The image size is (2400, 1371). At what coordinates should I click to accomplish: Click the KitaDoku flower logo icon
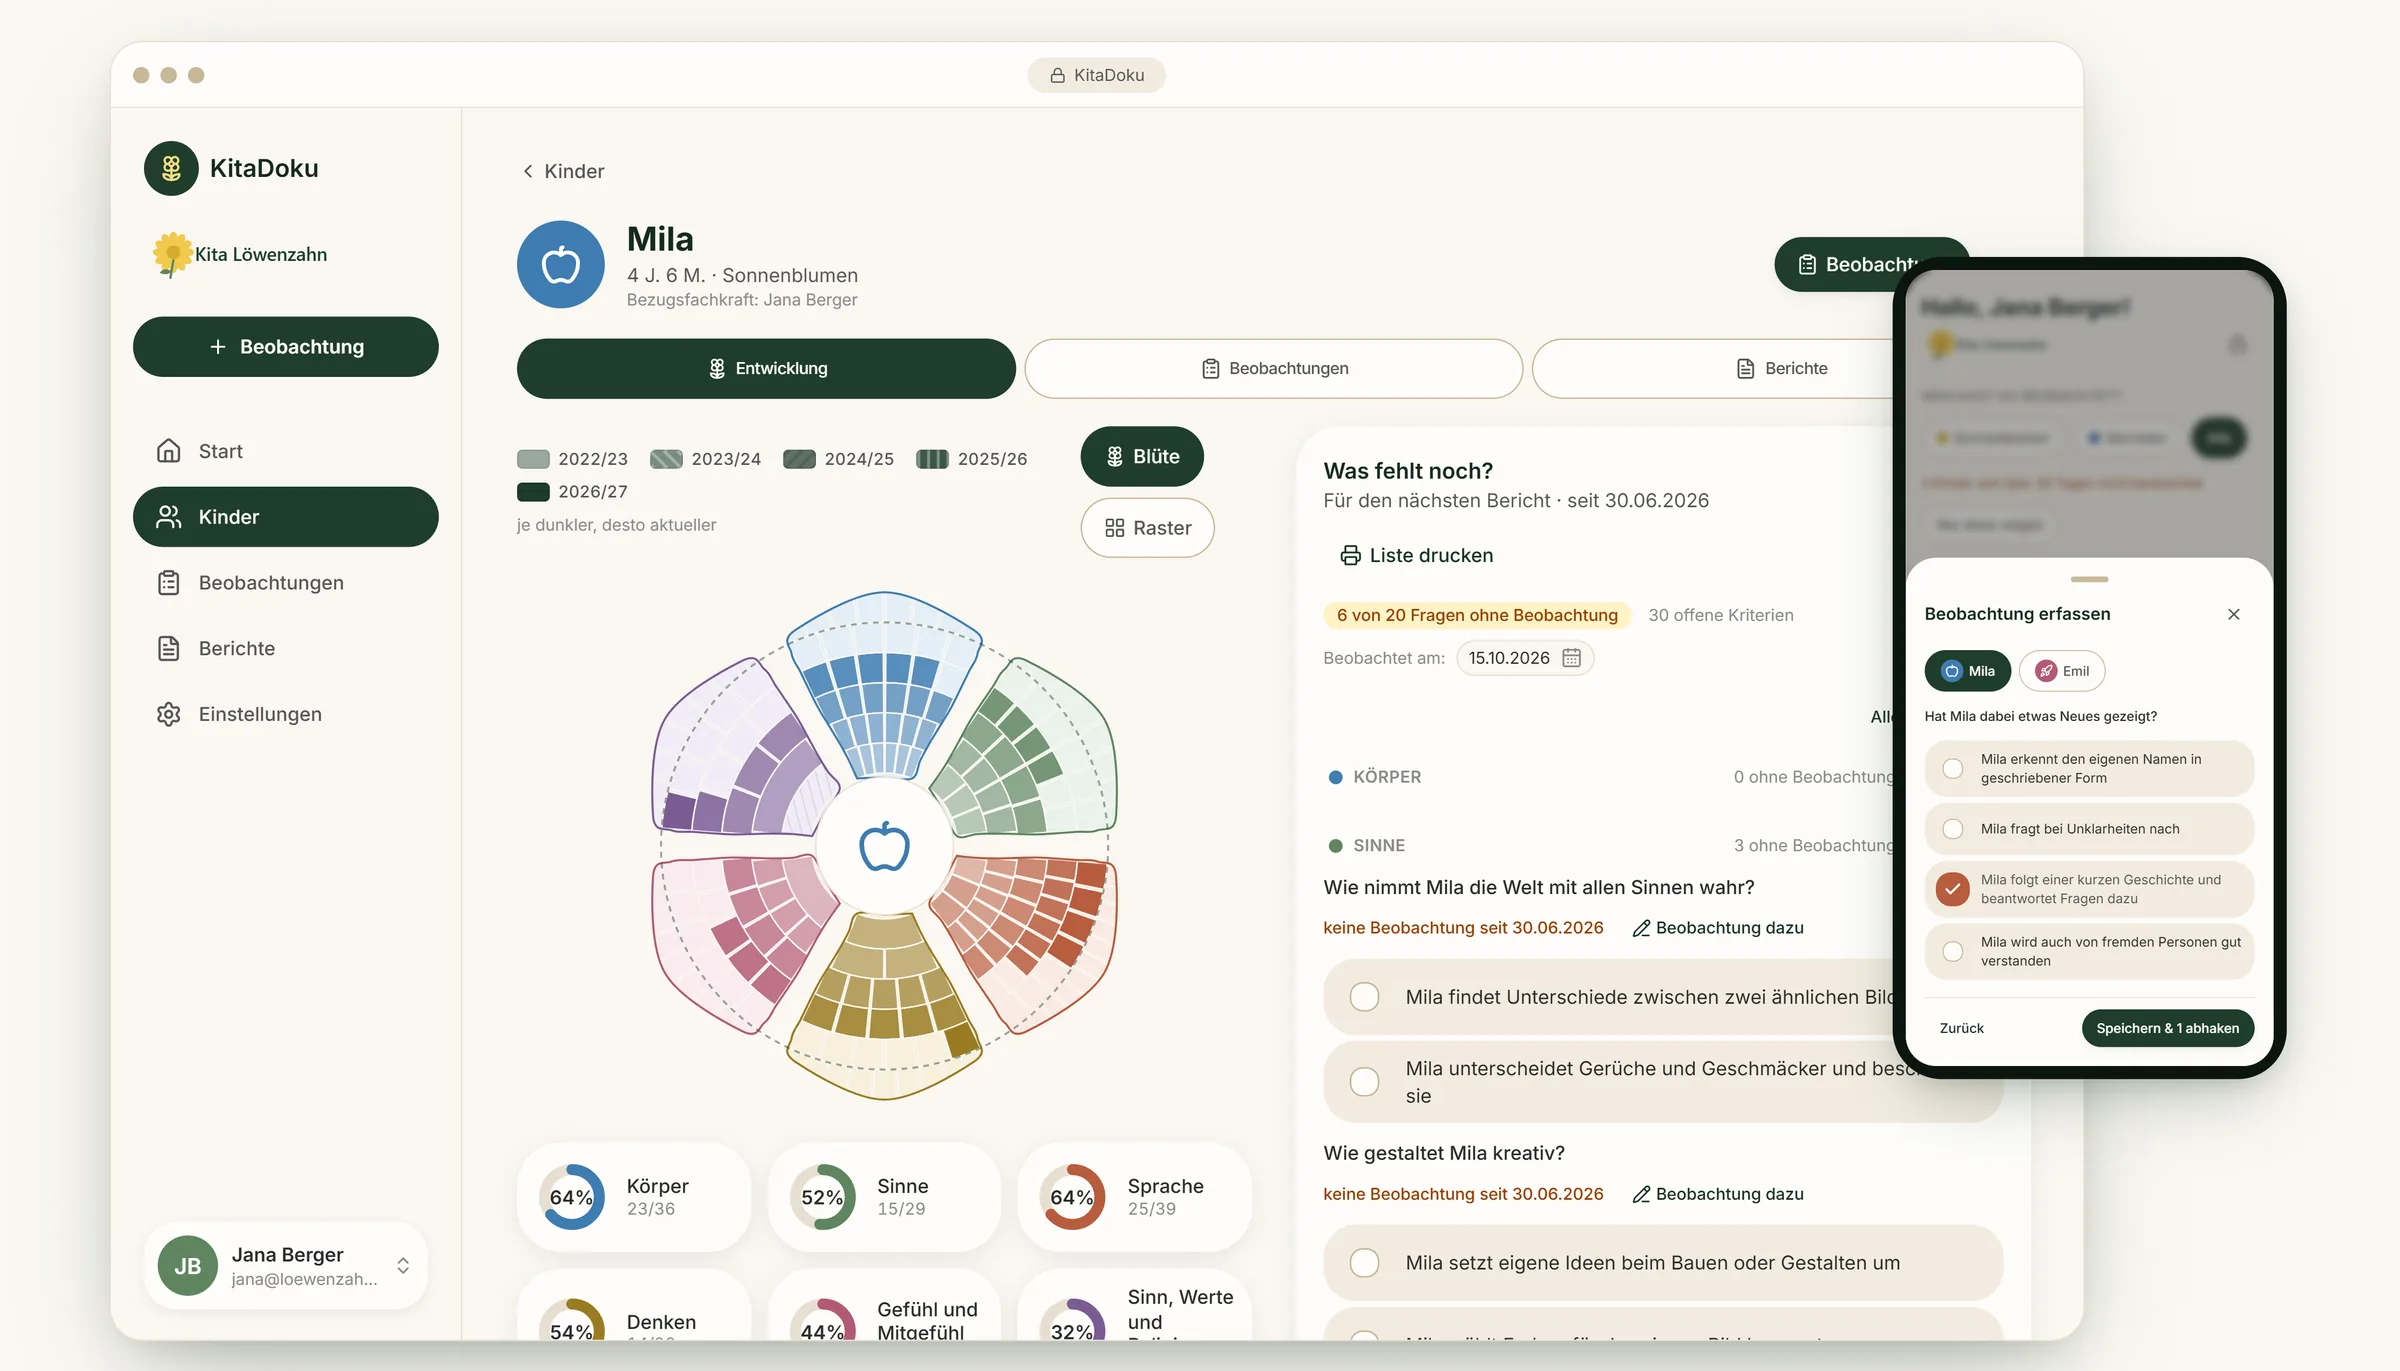tap(171, 168)
